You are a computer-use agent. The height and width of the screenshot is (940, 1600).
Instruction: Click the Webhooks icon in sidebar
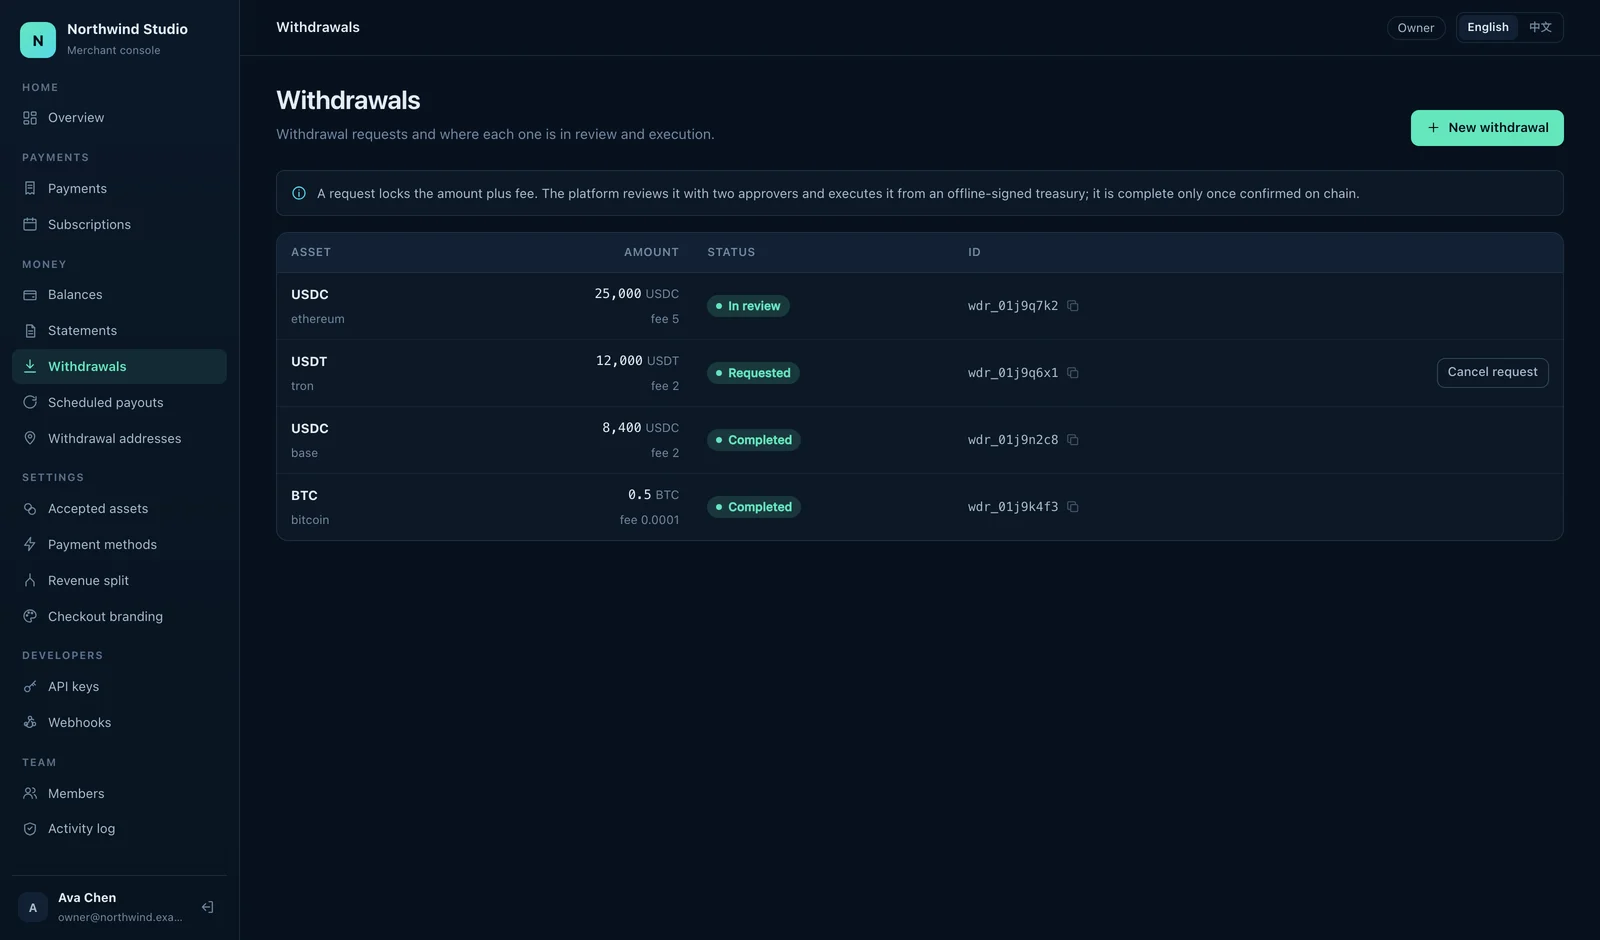point(30,723)
